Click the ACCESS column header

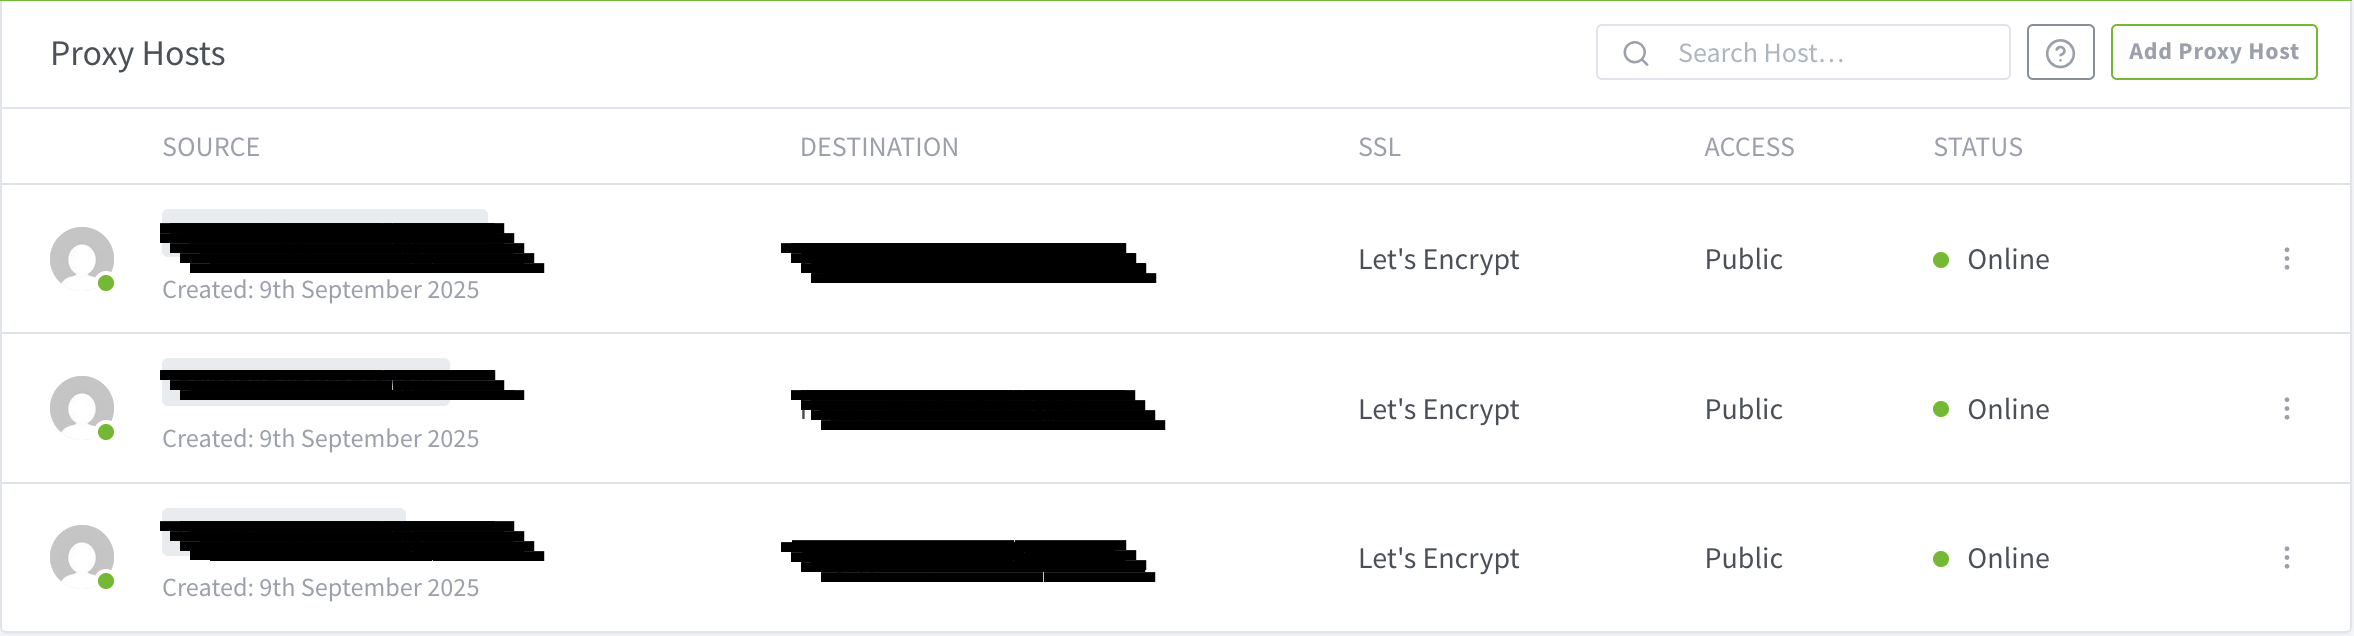[x=1749, y=147]
